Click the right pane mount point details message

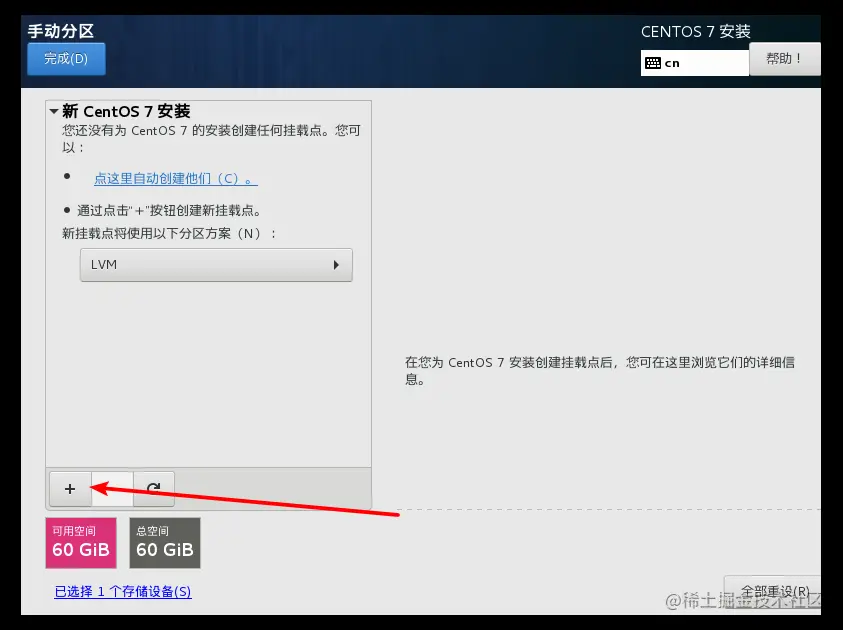point(599,370)
